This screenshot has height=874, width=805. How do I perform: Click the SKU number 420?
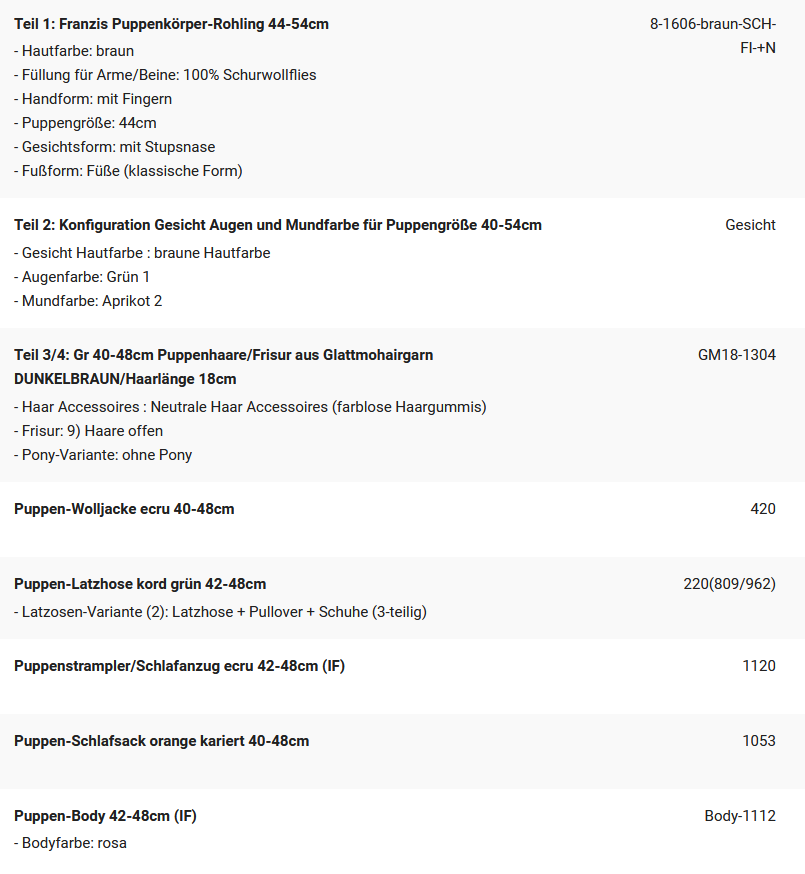pyautogui.click(x=763, y=509)
